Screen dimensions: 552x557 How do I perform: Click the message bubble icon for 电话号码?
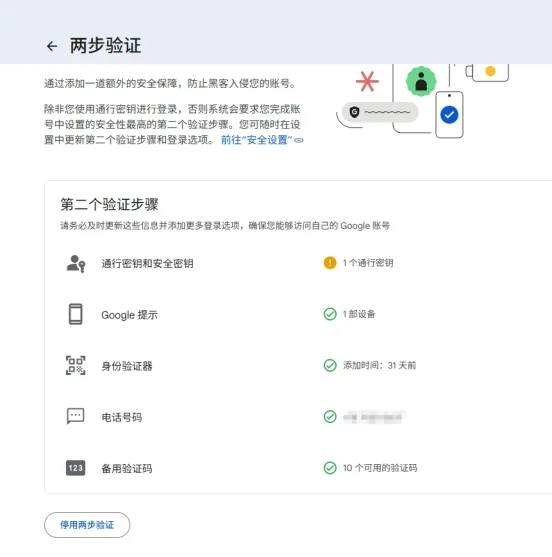[x=76, y=416]
